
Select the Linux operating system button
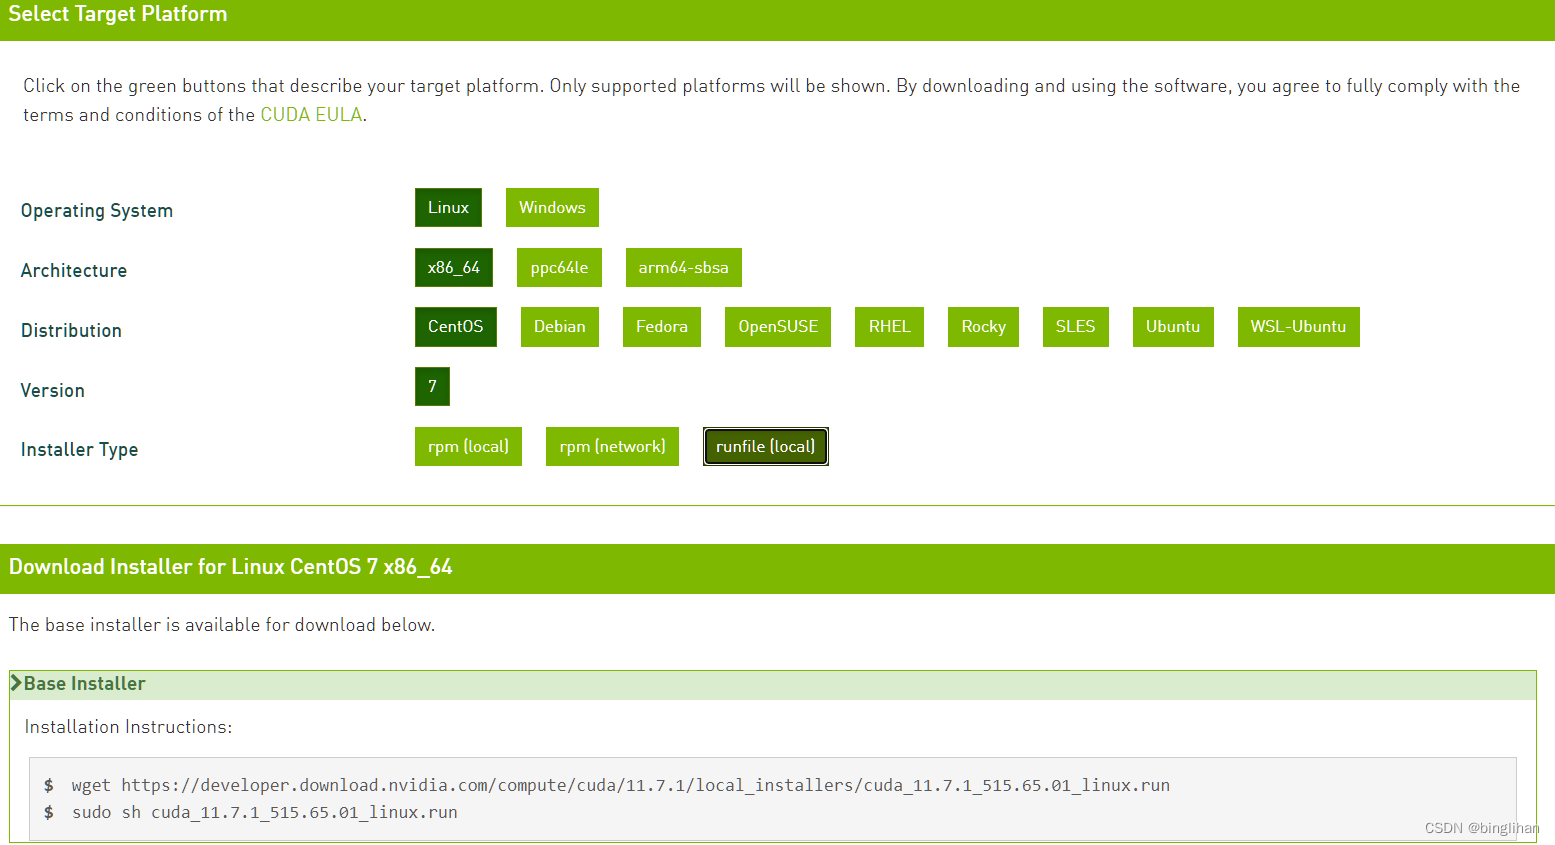(448, 207)
